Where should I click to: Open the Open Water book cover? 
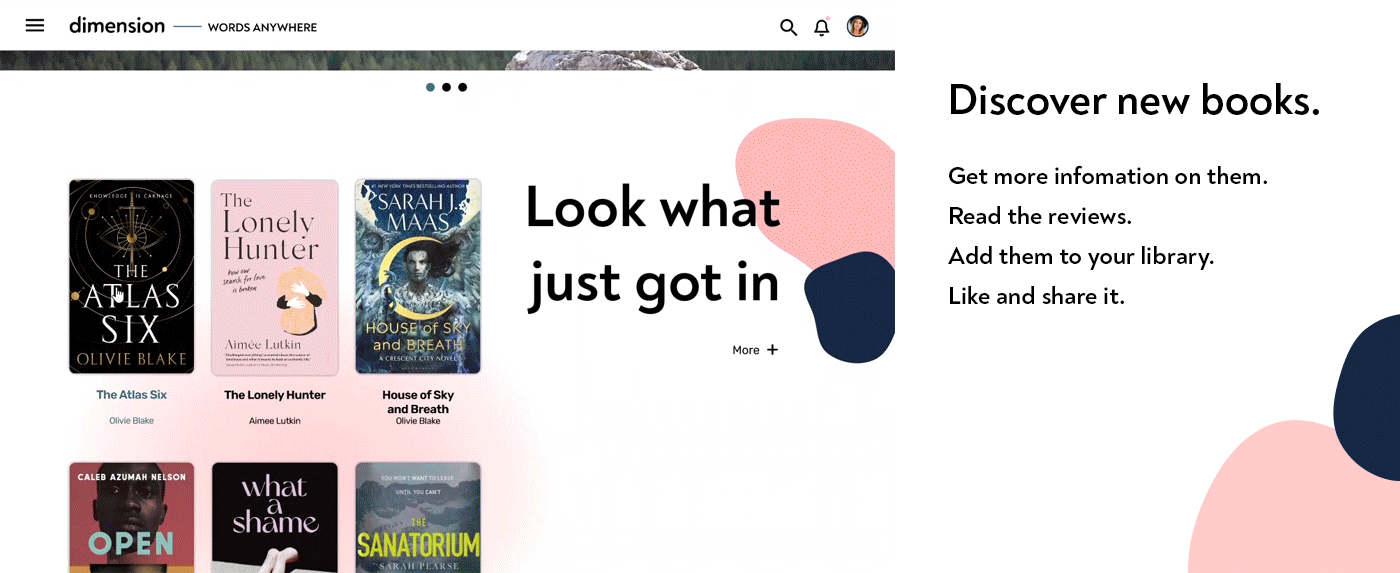132,517
